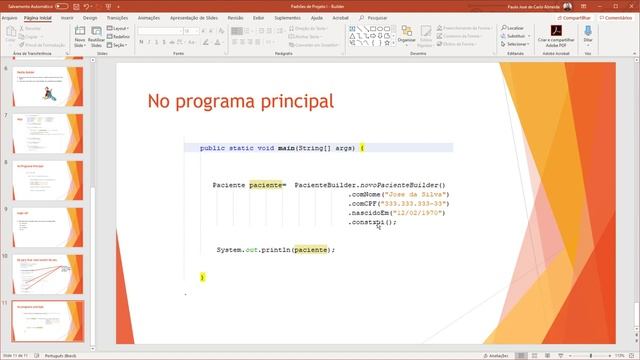Click the slide title 'No programa principal'
The image size is (640, 360).
241,101
